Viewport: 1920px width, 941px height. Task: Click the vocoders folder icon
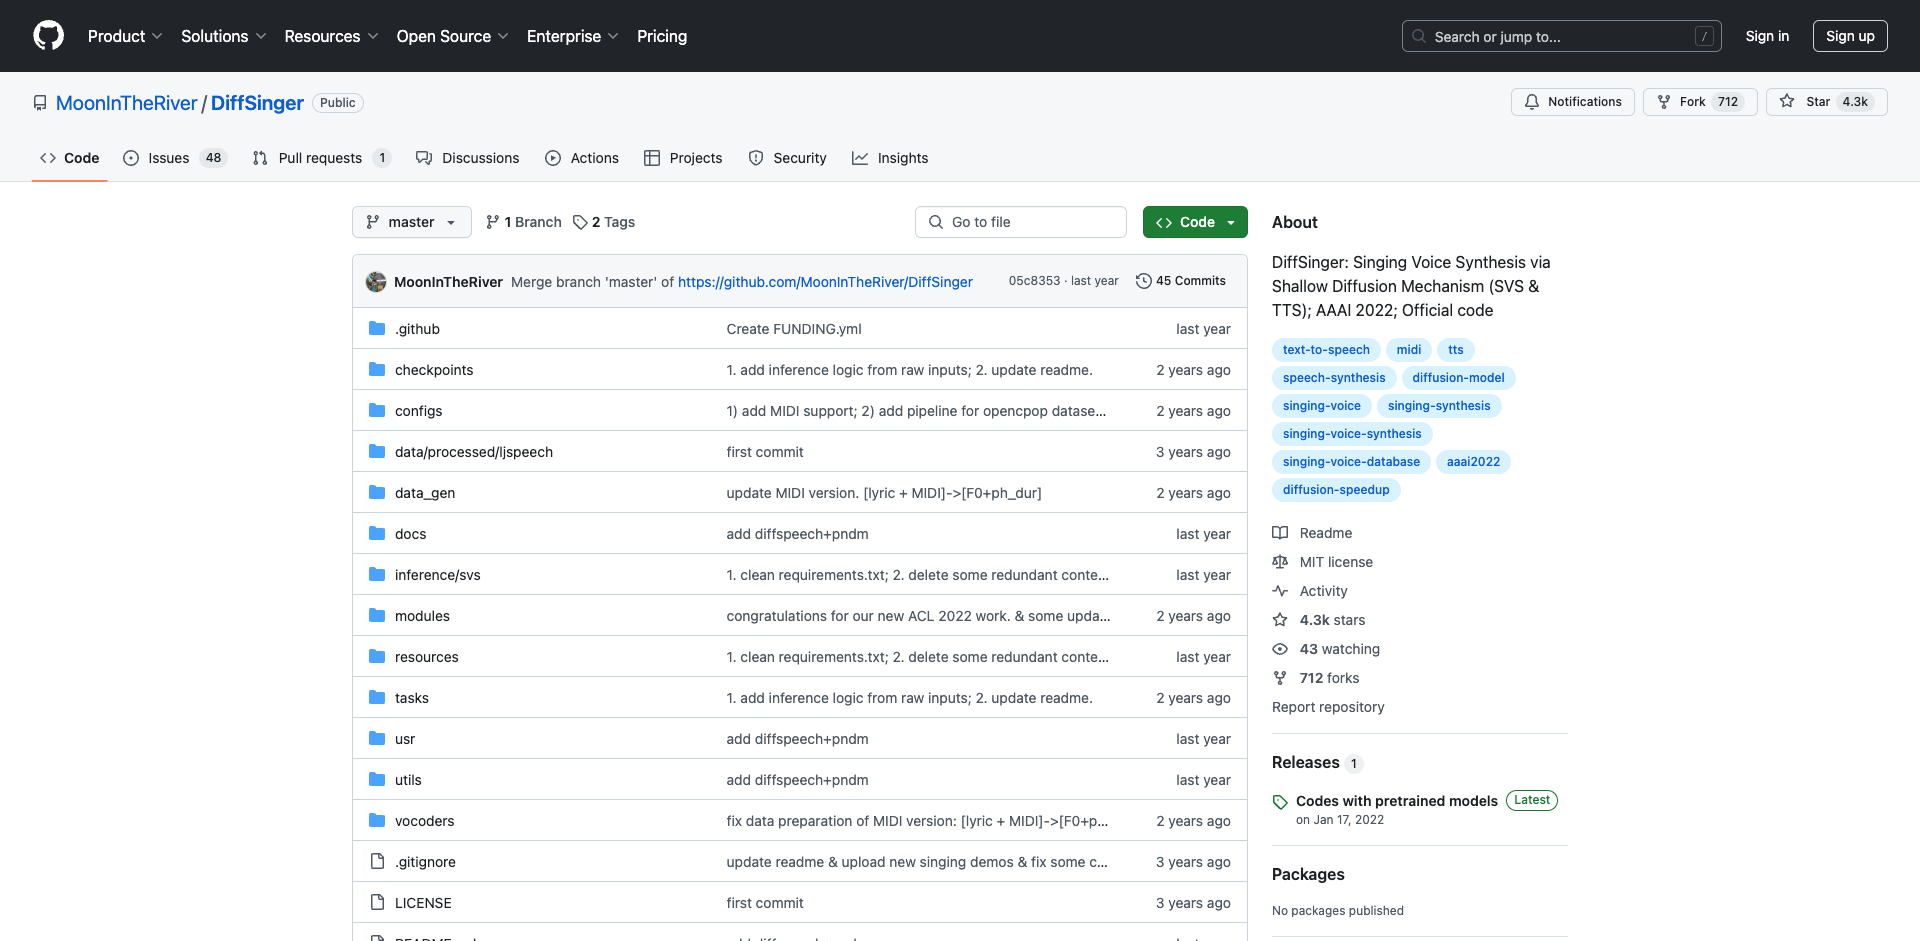(377, 820)
